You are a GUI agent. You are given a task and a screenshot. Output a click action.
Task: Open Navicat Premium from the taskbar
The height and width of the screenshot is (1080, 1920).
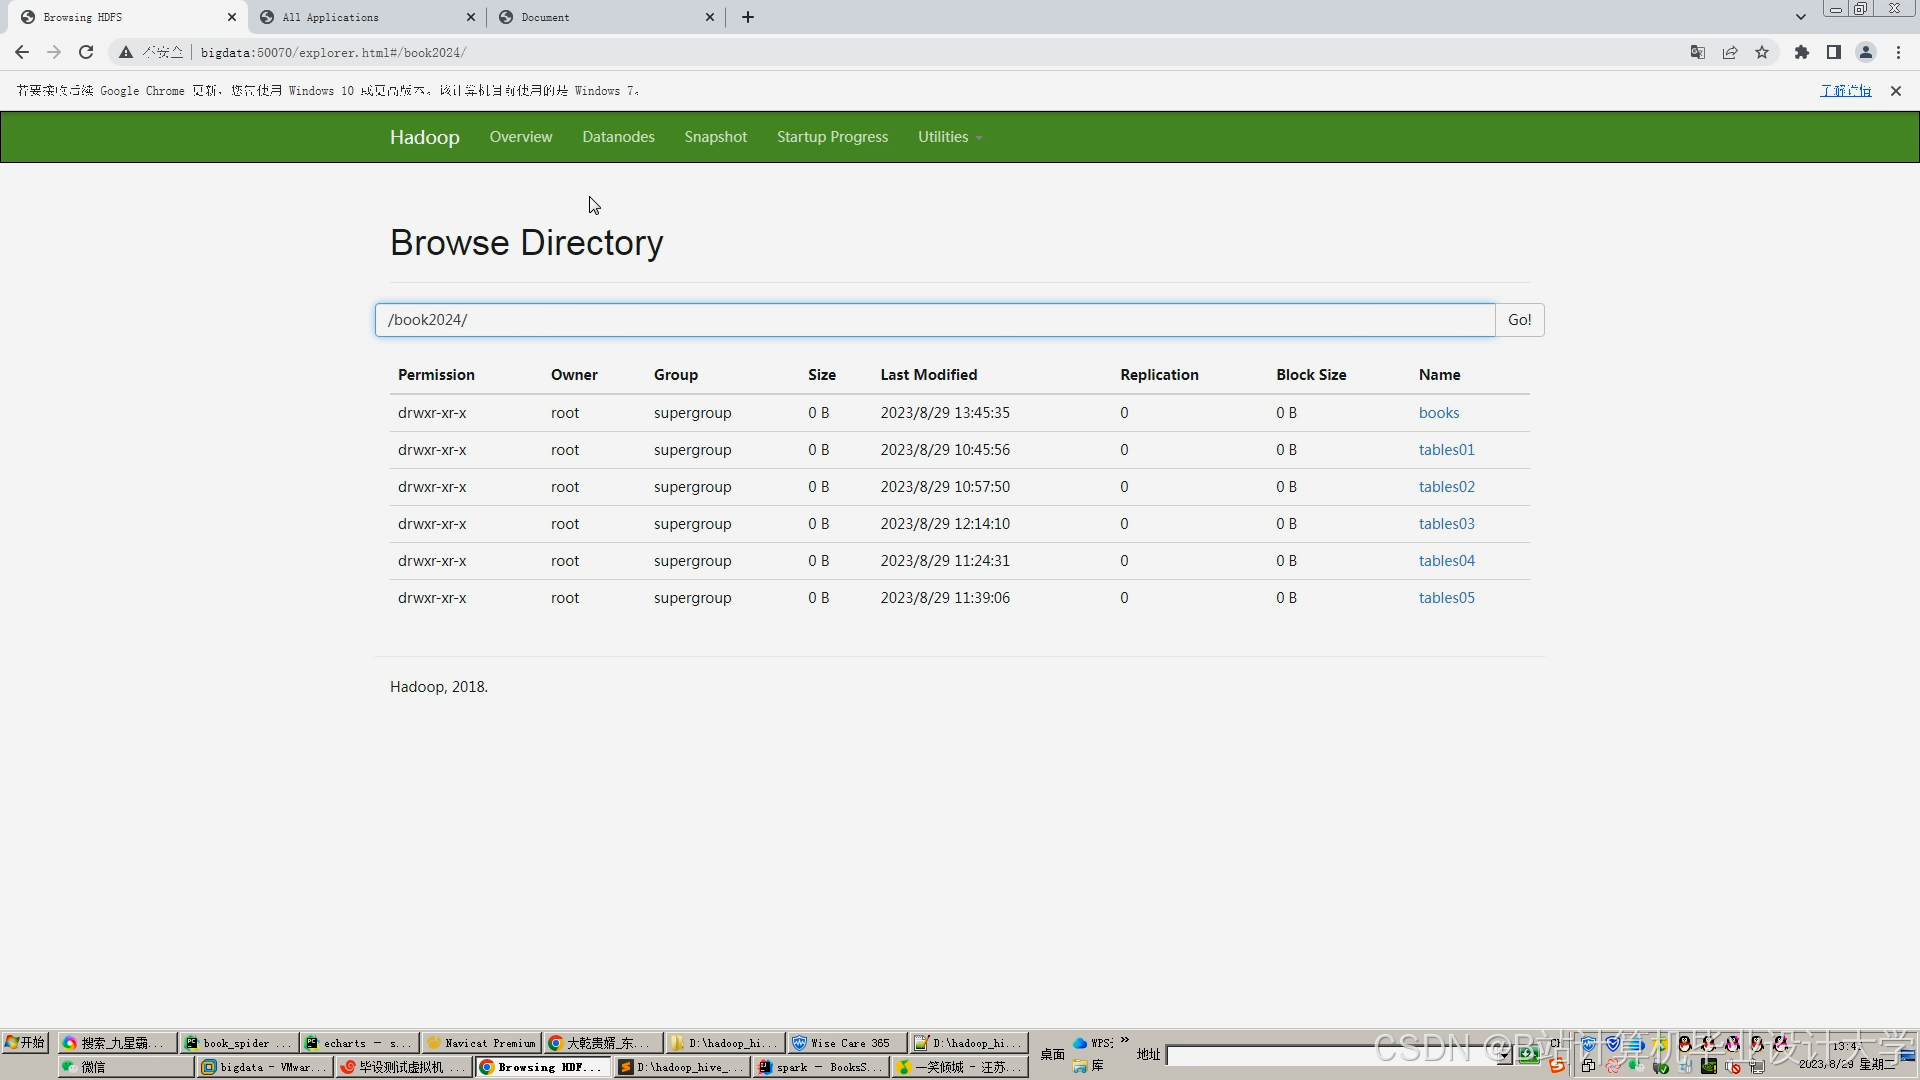(x=482, y=1043)
